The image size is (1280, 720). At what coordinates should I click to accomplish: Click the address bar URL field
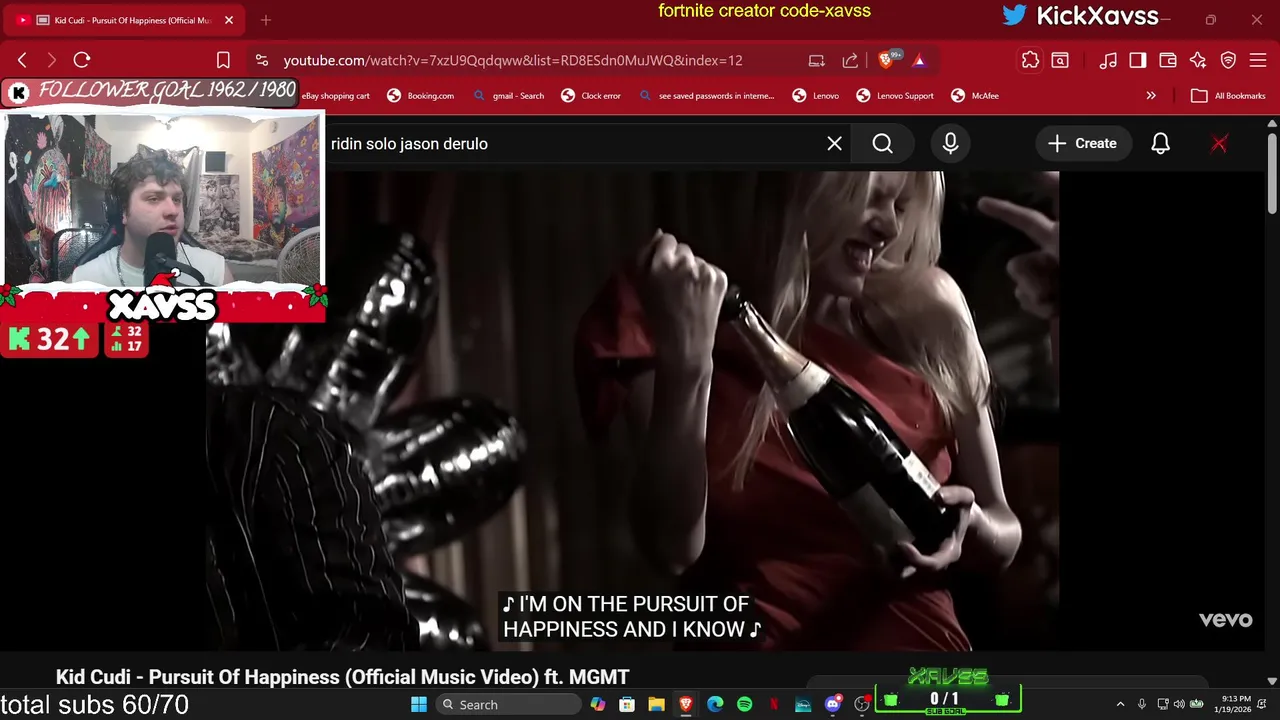coord(512,60)
